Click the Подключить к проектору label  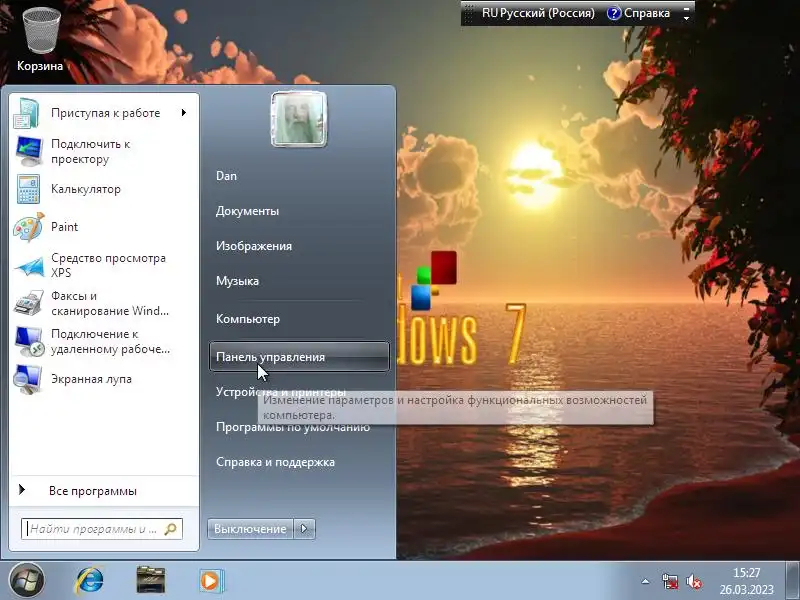(x=90, y=151)
